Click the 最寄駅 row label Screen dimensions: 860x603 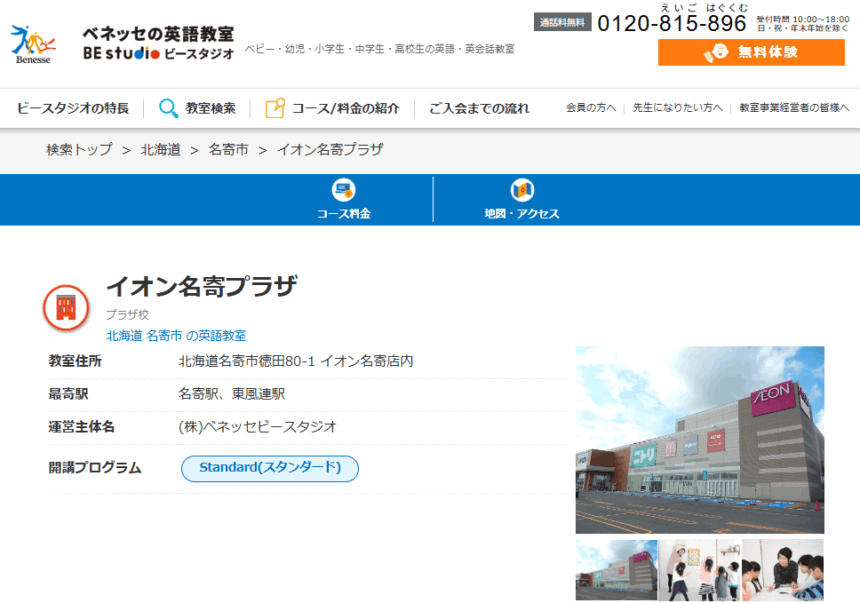[x=69, y=394]
